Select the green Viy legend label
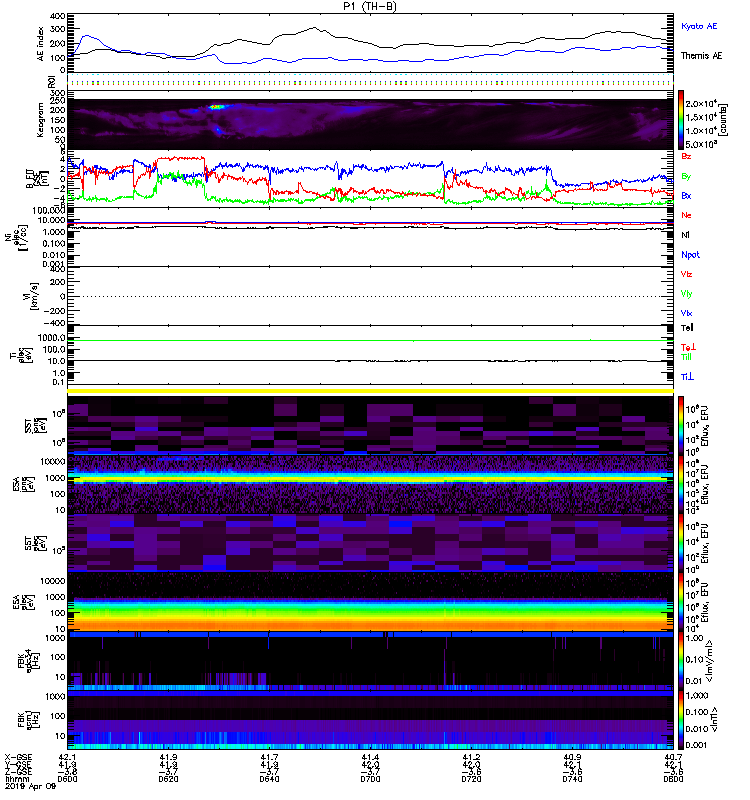The width and height of the screenshot is (750, 800). click(x=686, y=294)
